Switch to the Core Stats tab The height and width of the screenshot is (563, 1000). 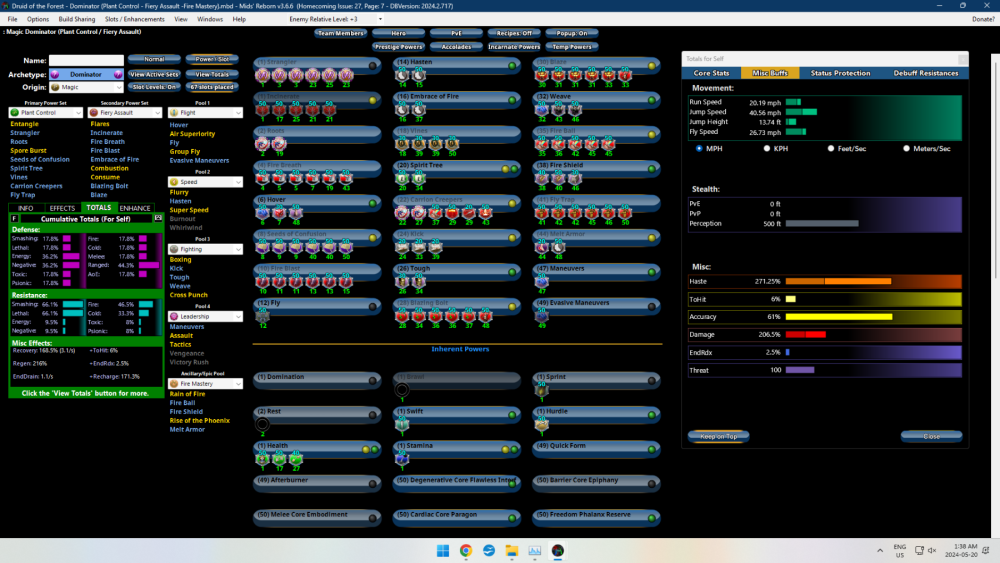(711, 73)
